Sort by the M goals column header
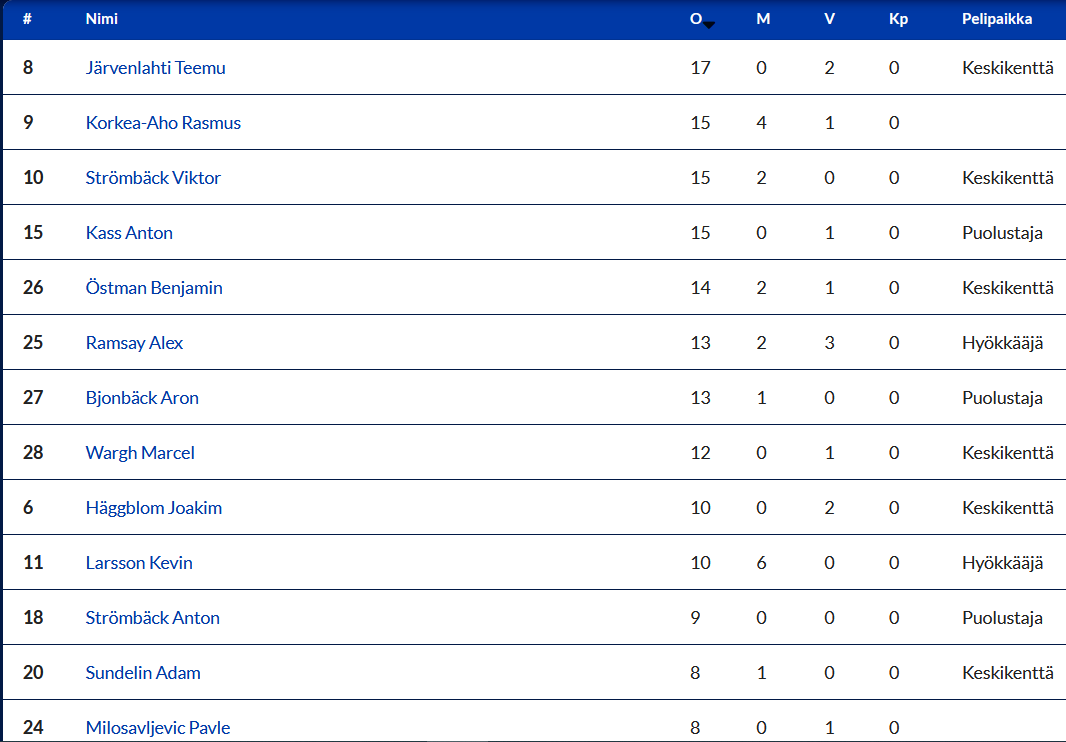This screenshot has height=742, width=1066. [x=763, y=19]
